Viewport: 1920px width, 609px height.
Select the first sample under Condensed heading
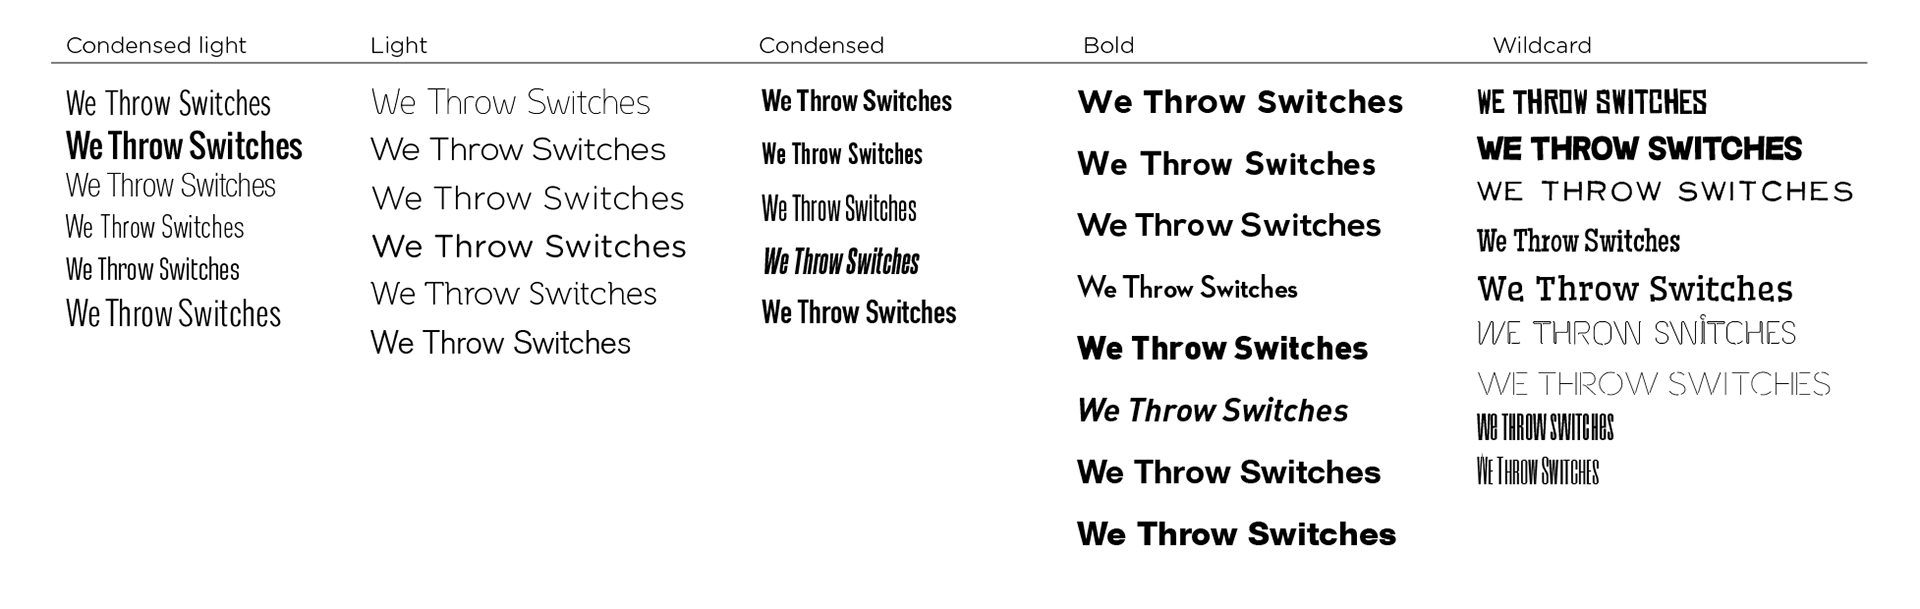tap(856, 101)
